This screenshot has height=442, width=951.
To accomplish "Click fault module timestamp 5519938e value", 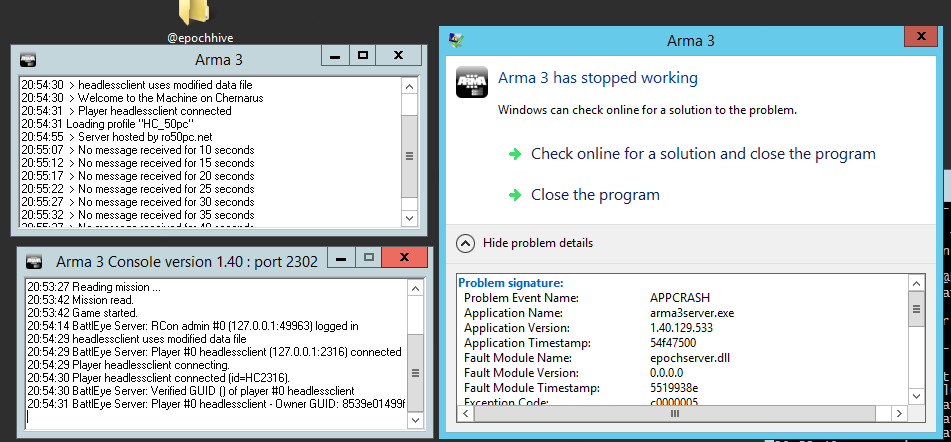I will (x=673, y=387).
